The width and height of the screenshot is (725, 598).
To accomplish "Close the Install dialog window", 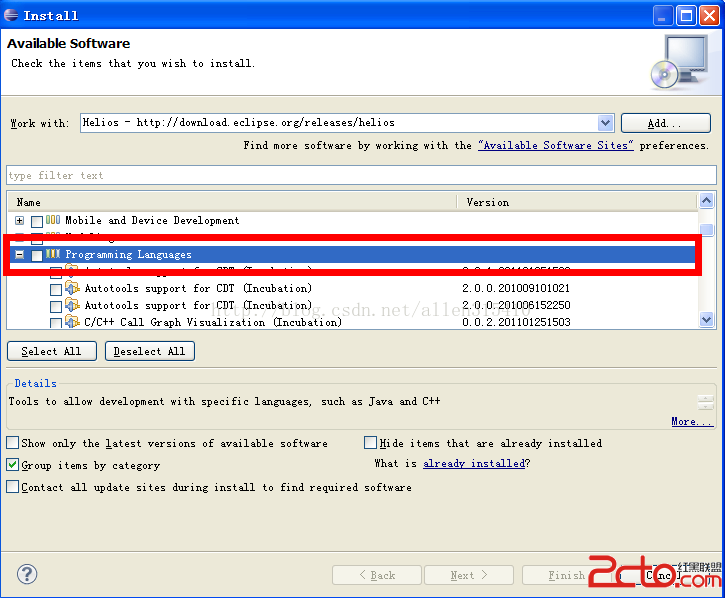I will [709, 16].
